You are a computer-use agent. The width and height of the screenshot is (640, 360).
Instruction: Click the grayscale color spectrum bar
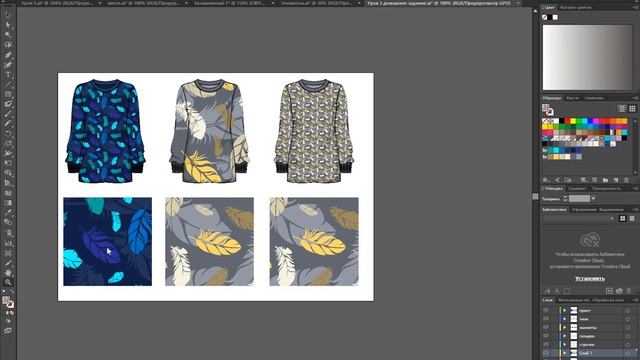coord(587,57)
